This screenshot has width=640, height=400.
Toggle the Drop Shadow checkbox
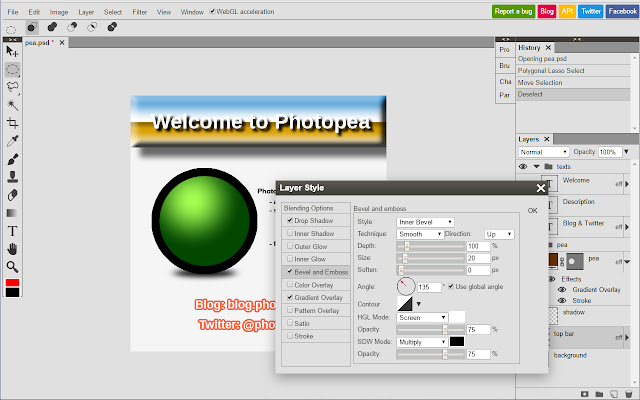[x=290, y=220]
